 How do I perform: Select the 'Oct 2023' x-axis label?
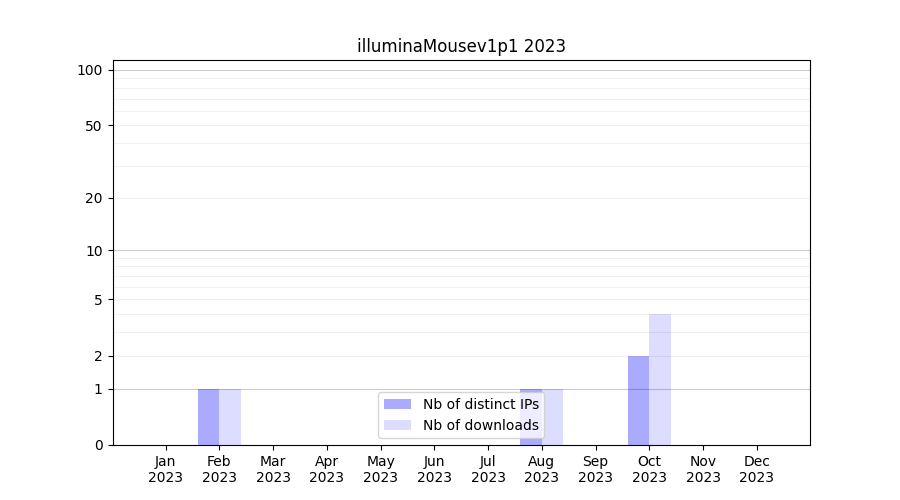point(649,469)
